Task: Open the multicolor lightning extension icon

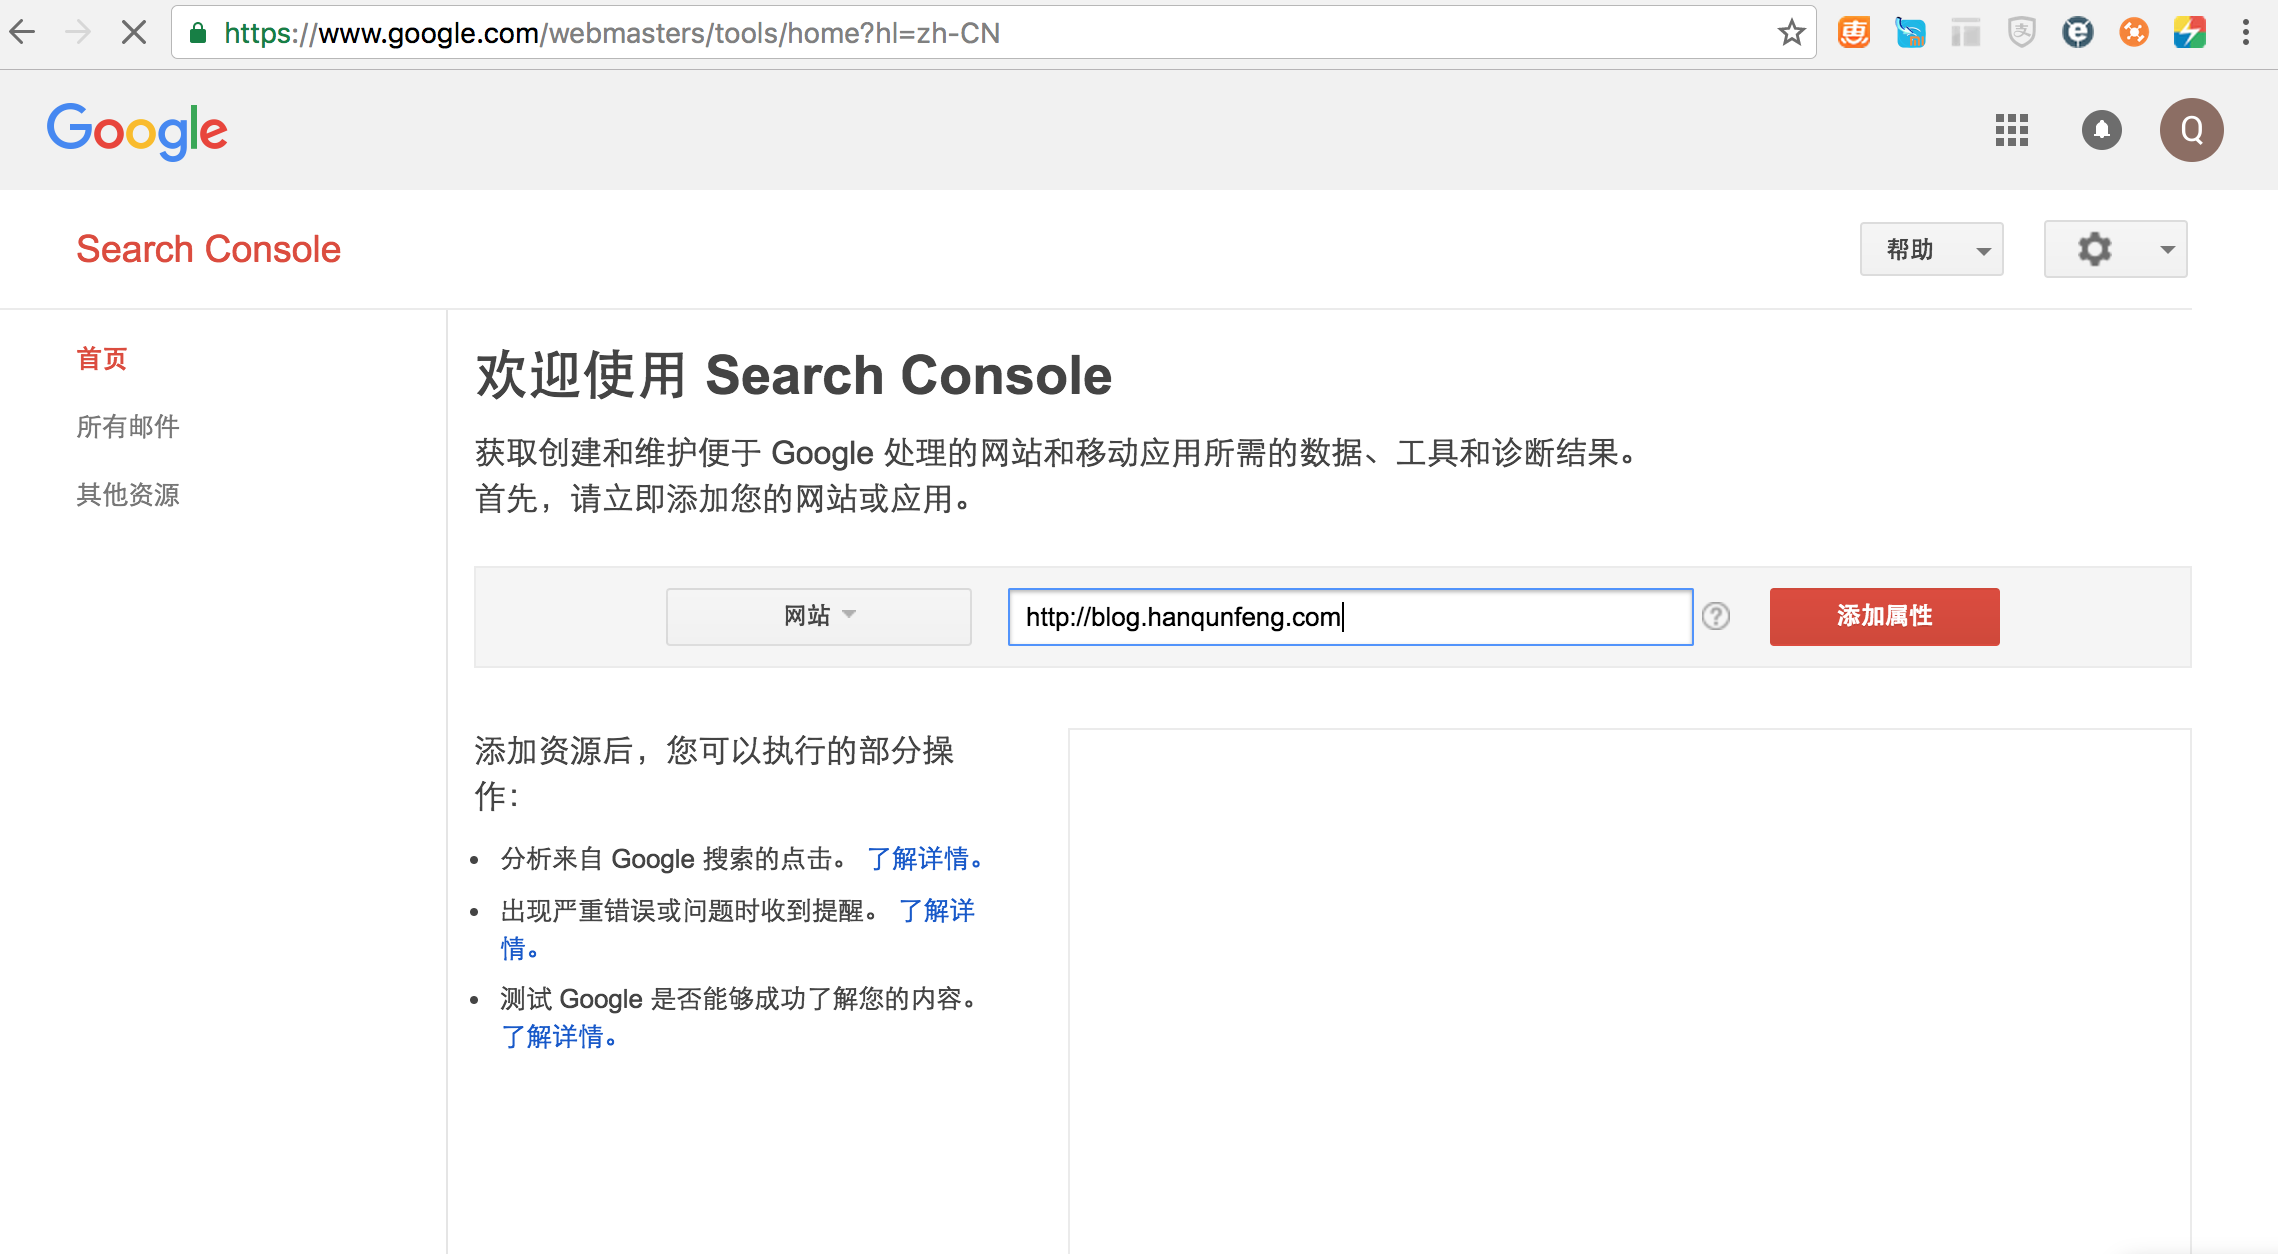Action: click(2190, 33)
